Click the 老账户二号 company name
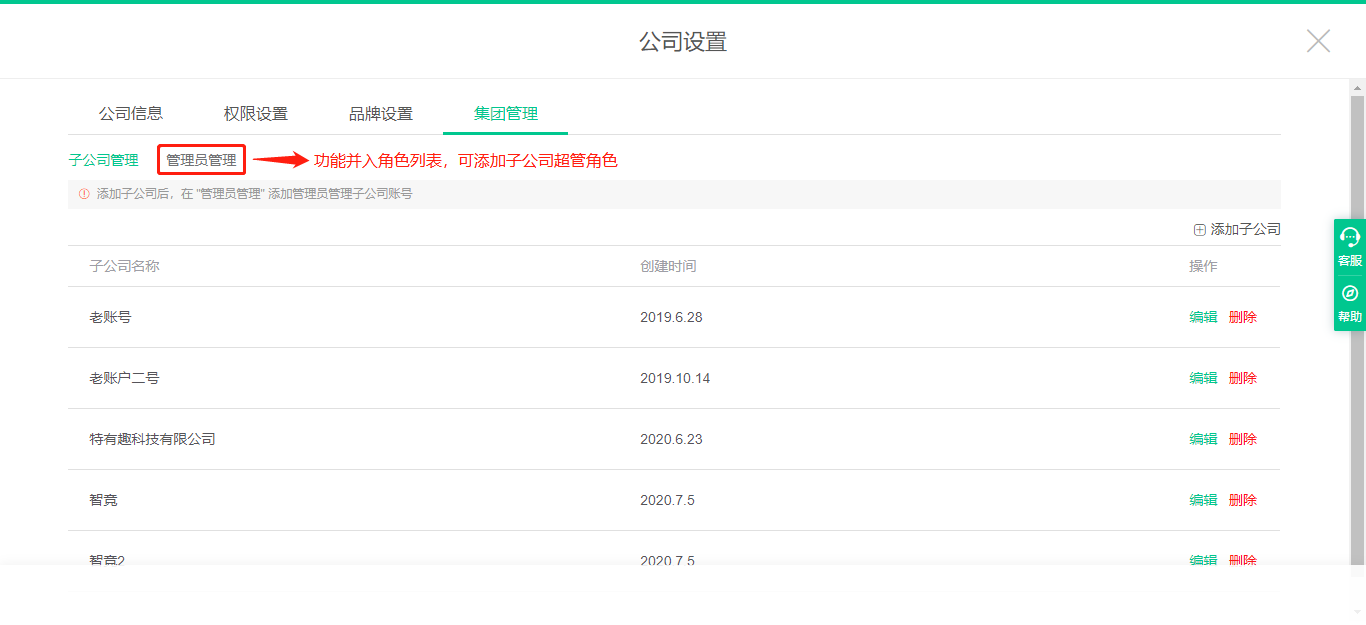This screenshot has height=625, width=1366. coord(124,378)
